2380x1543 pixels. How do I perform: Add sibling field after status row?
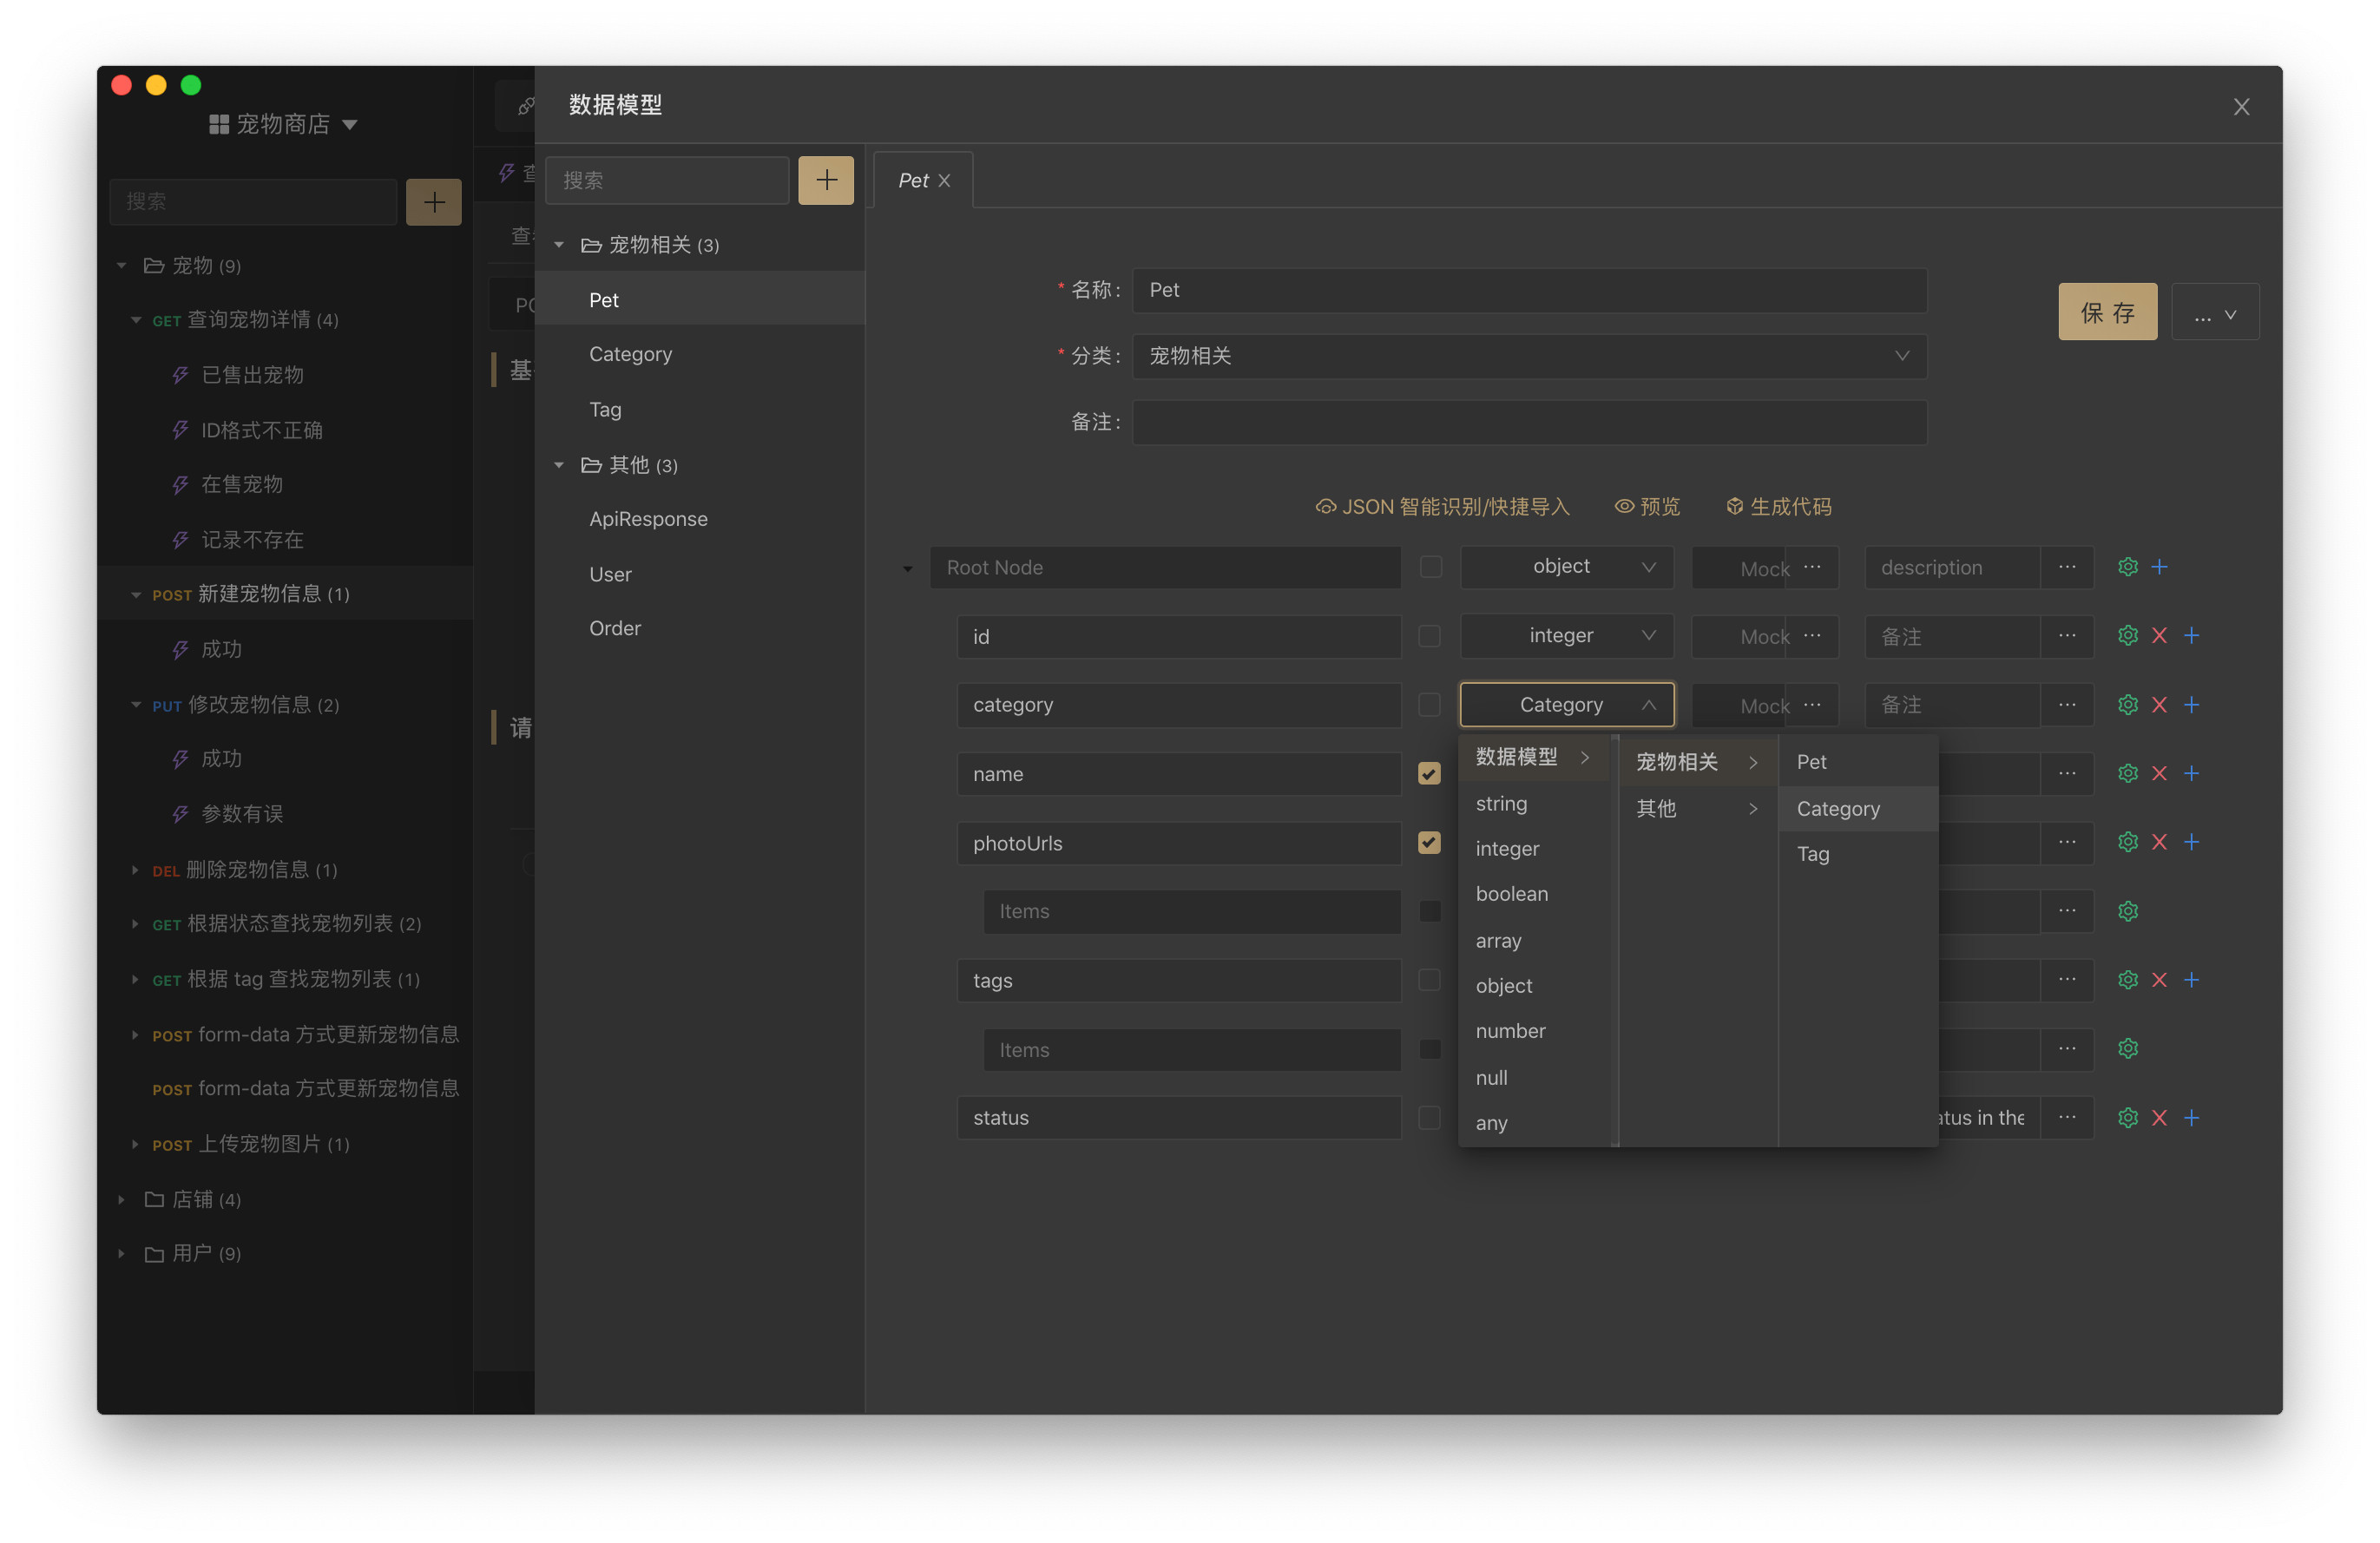(x=2191, y=1118)
